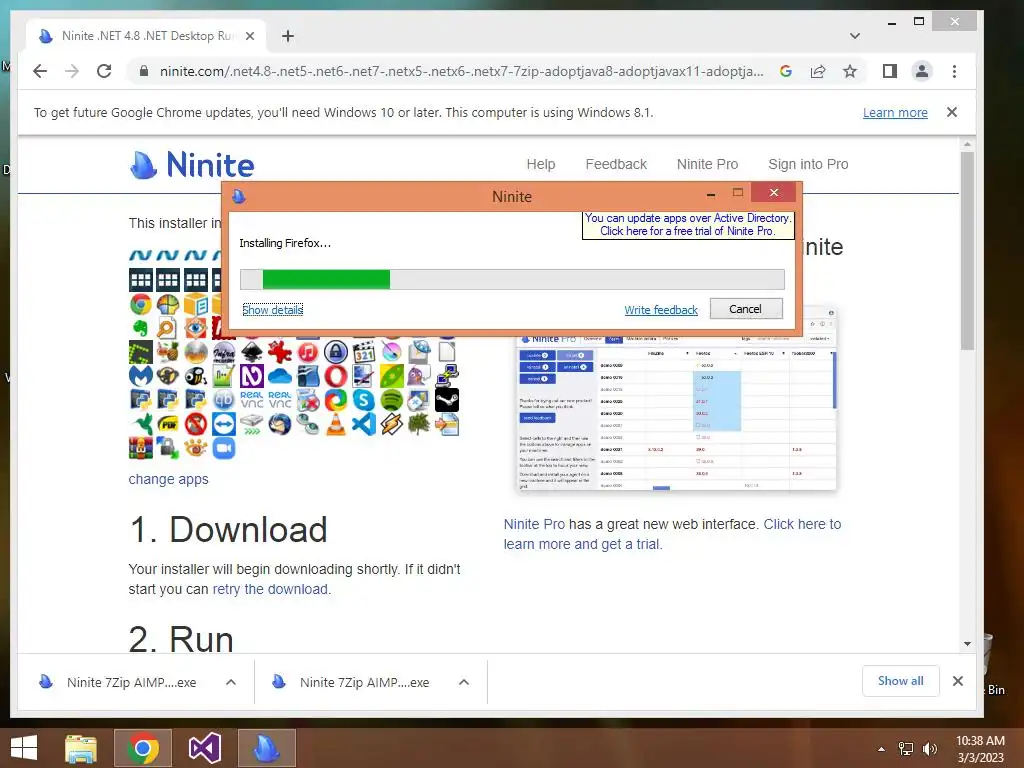The image size is (1024, 768).
Task: Click the TeamViewer icon
Action: click(x=224, y=424)
